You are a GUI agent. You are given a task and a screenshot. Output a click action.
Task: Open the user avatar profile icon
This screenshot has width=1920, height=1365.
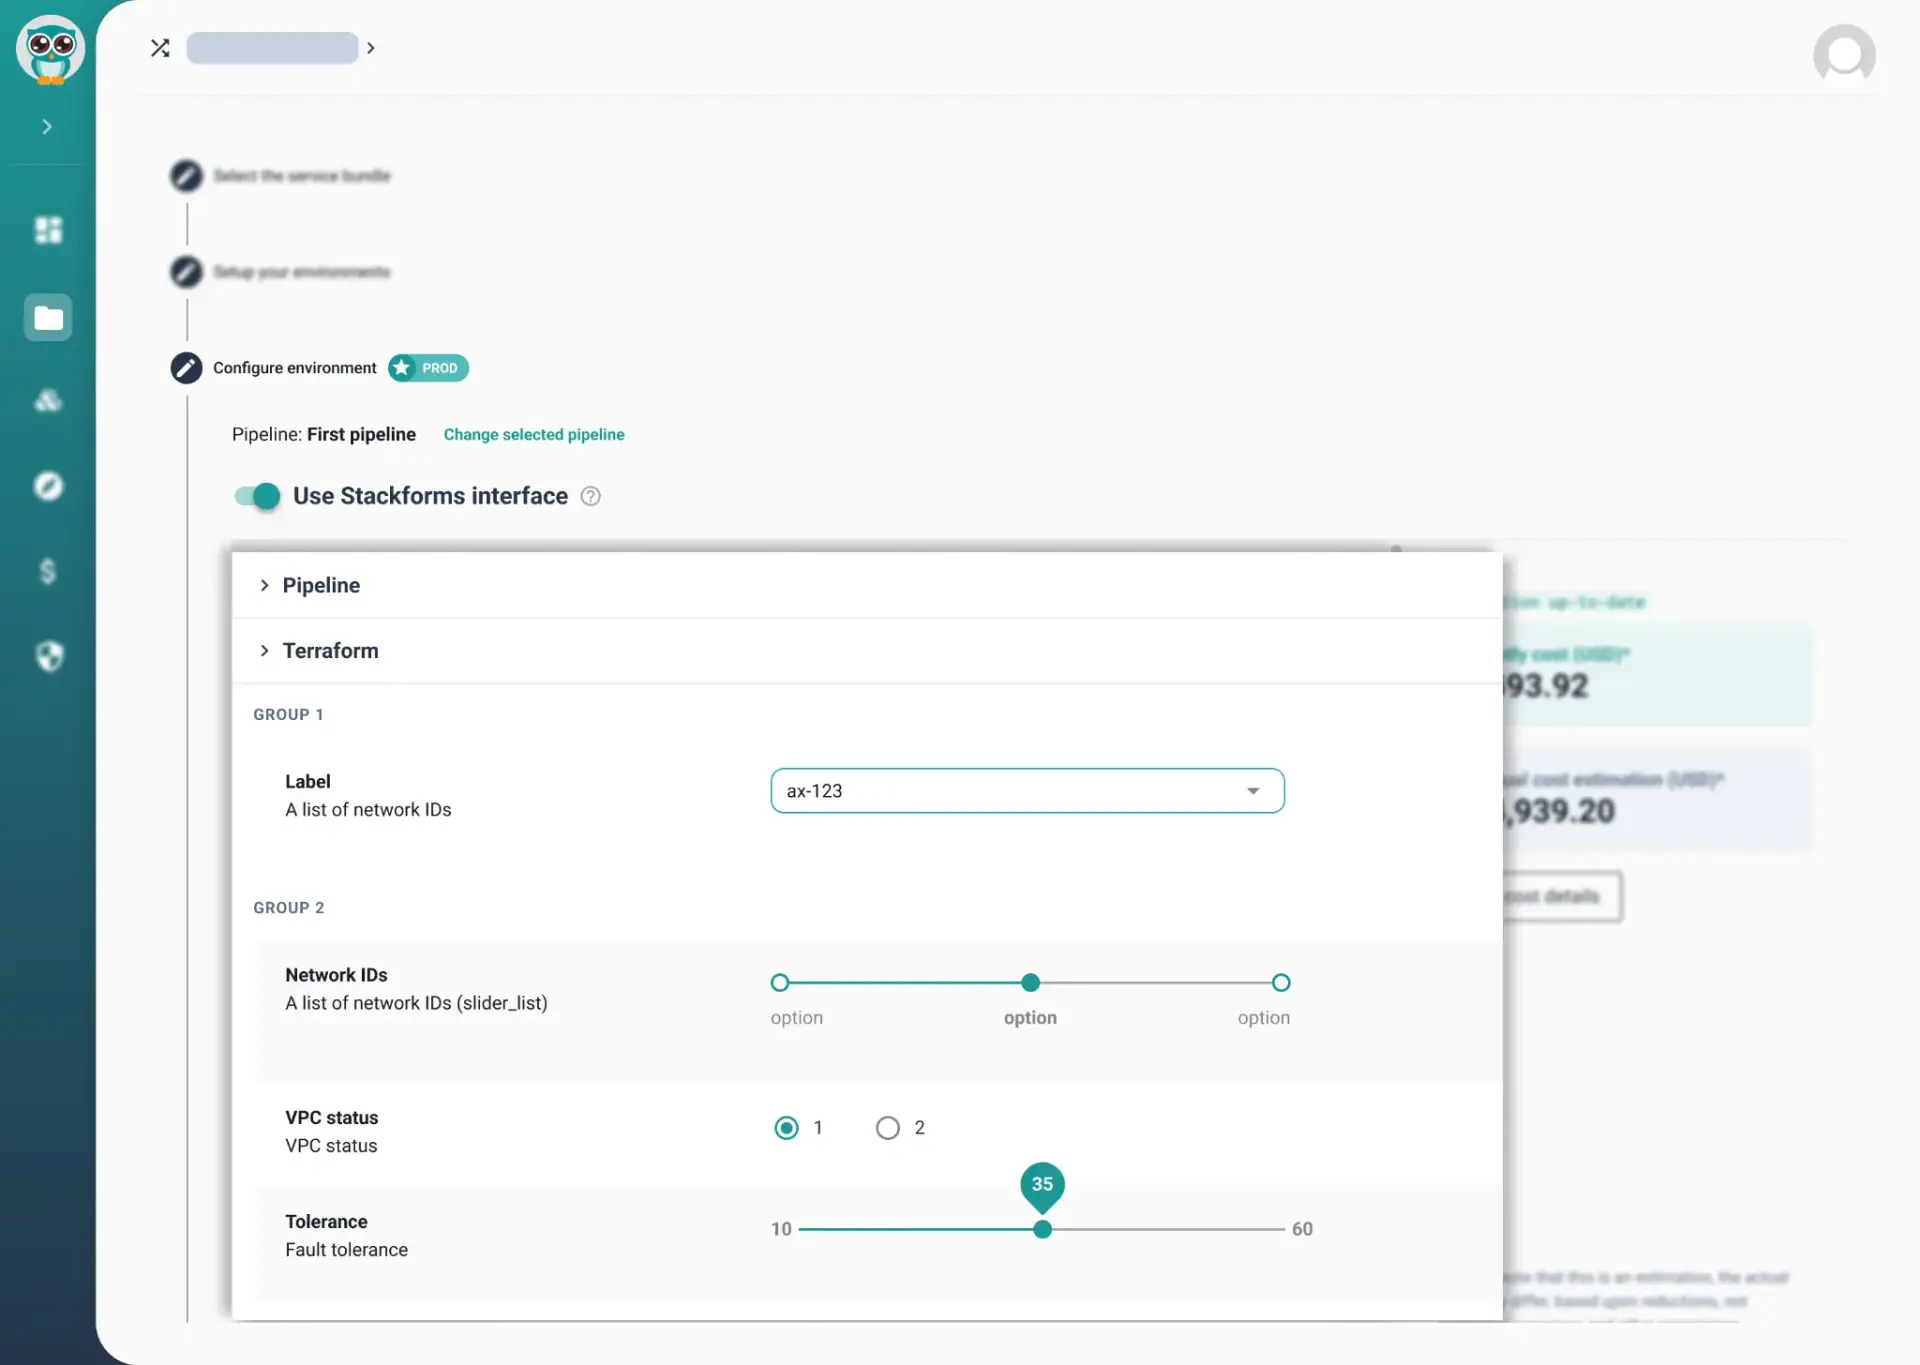1844,54
